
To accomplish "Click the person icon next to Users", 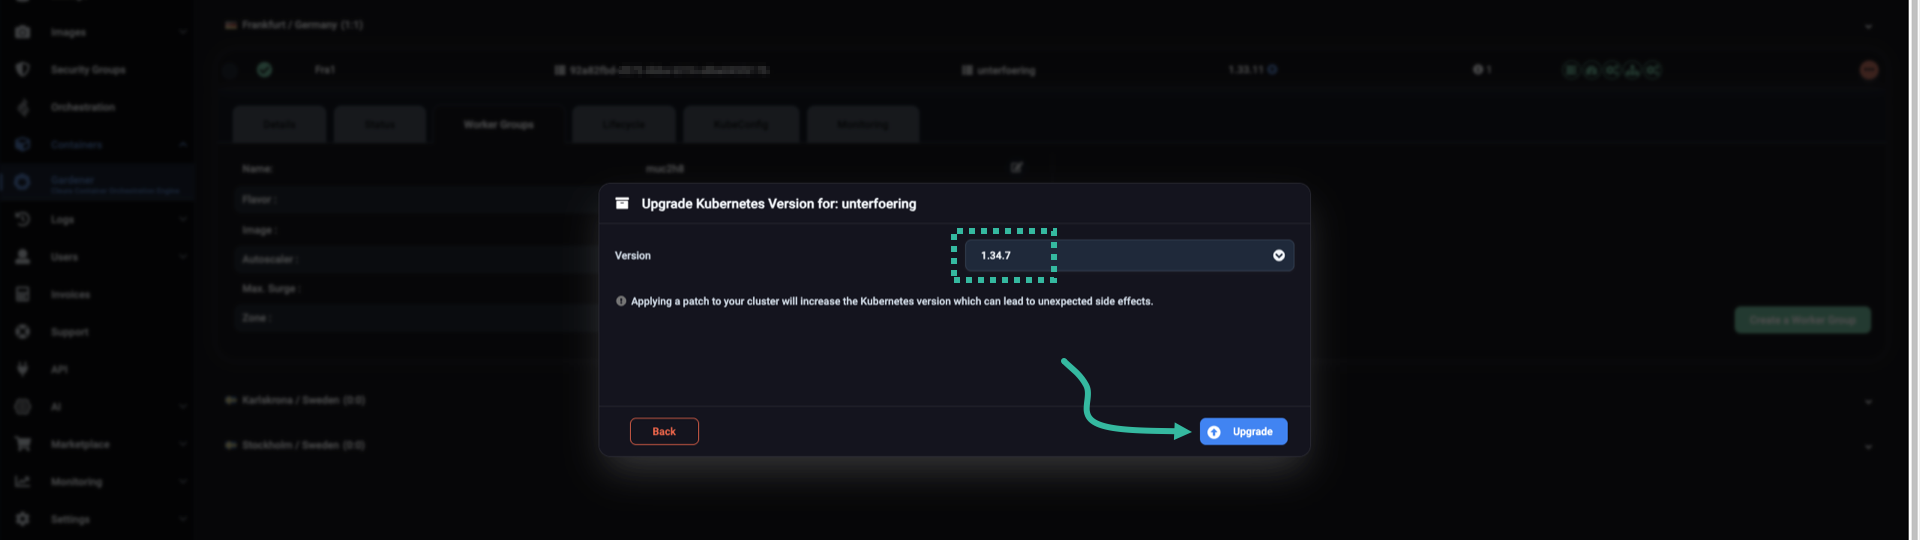I will (22, 257).
